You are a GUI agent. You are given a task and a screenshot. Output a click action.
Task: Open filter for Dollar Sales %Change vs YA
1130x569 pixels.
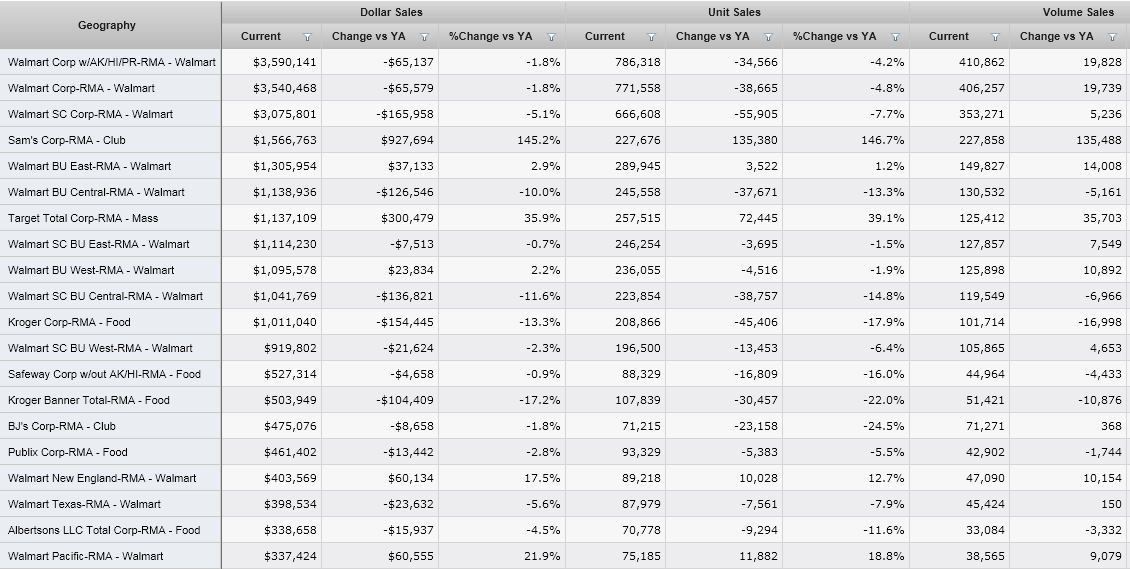pyautogui.click(x=551, y=37)
